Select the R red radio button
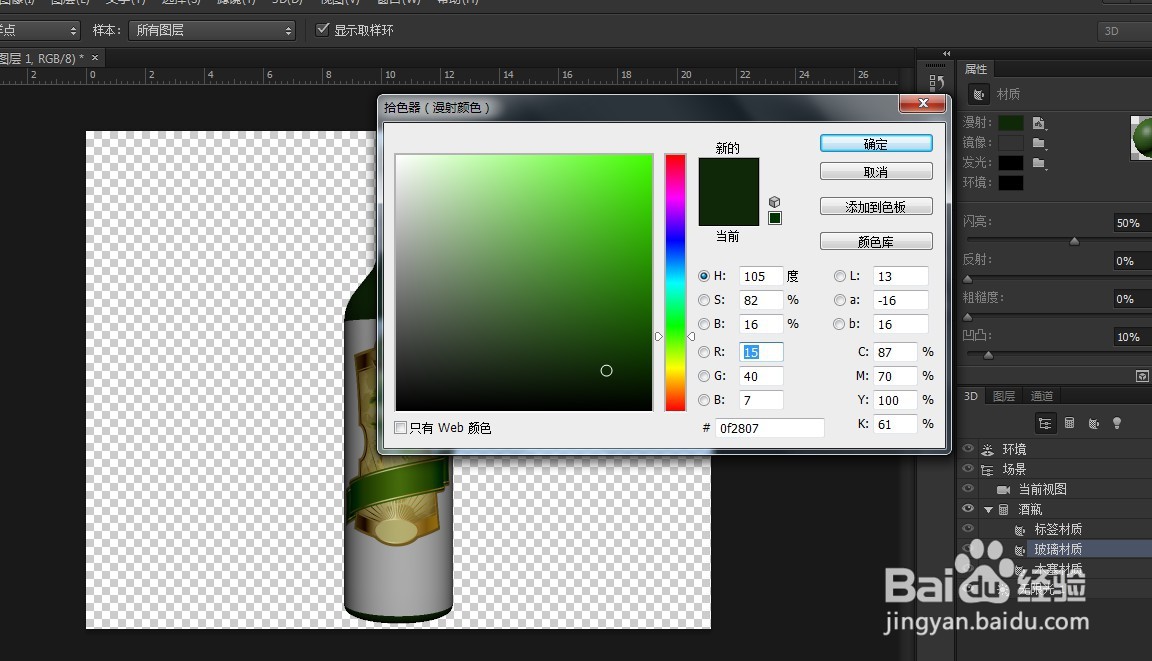 [704, 352]
